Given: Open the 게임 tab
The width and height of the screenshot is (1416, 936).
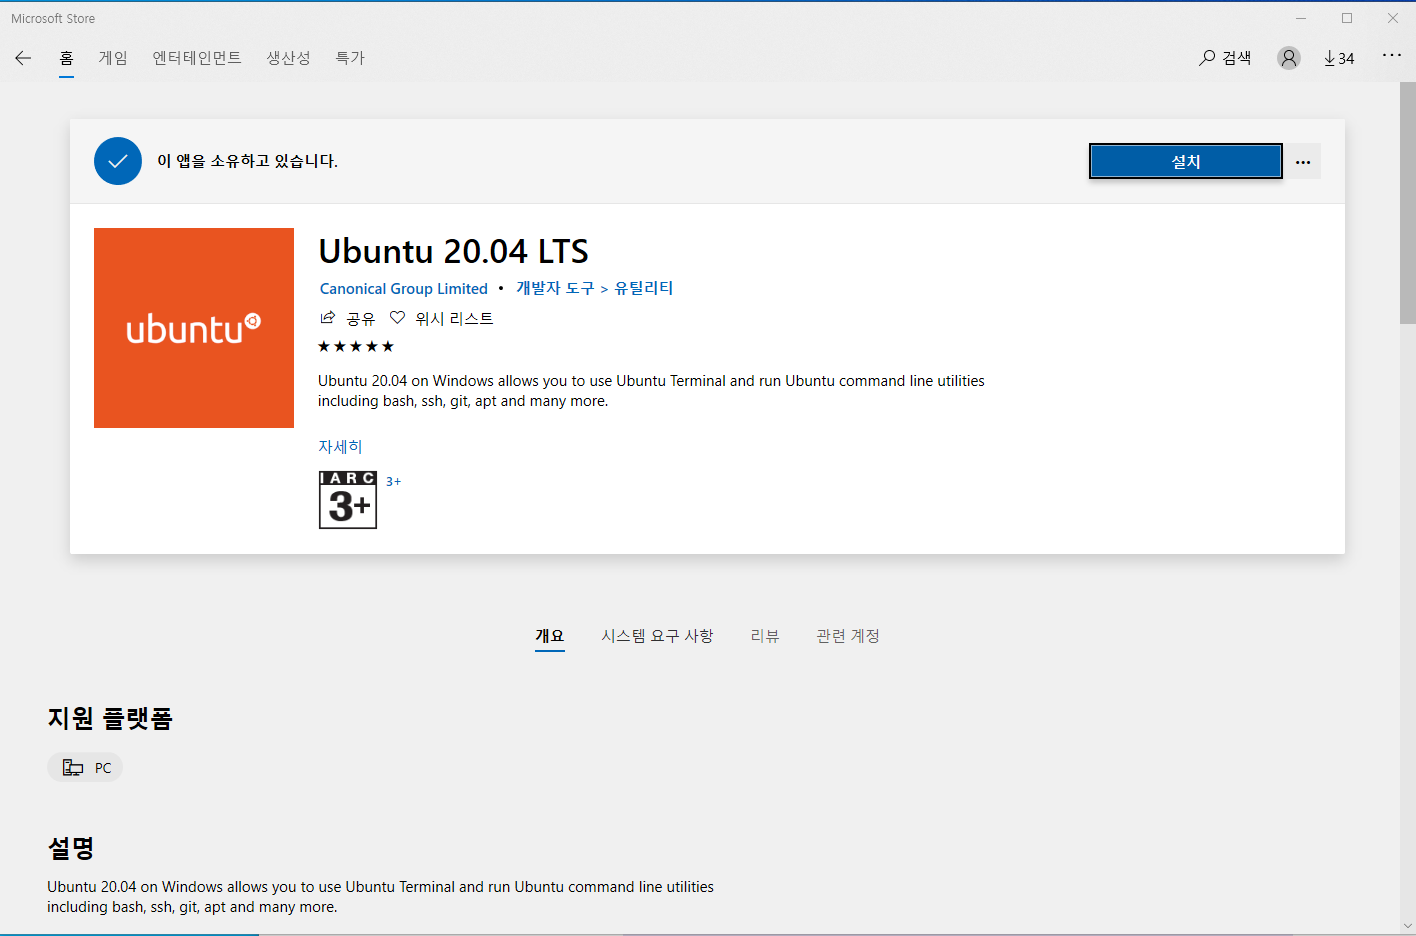Looking at the screenshot, I should [x=113, y=58].
